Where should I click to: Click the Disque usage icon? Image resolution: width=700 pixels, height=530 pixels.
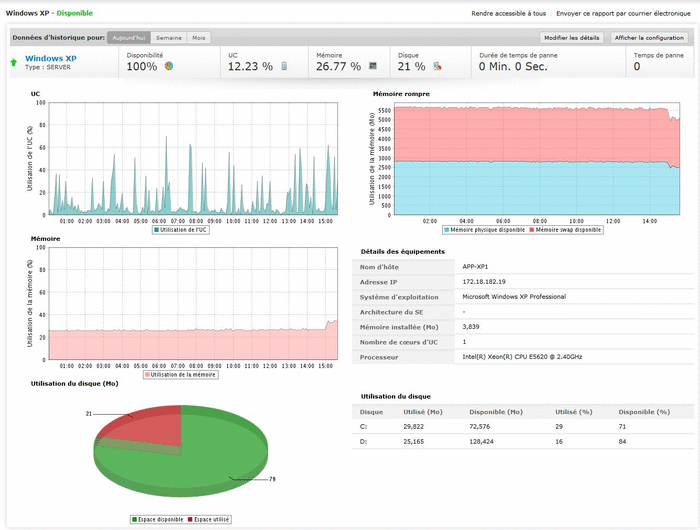pyautogui.click(x=438, y=66)
